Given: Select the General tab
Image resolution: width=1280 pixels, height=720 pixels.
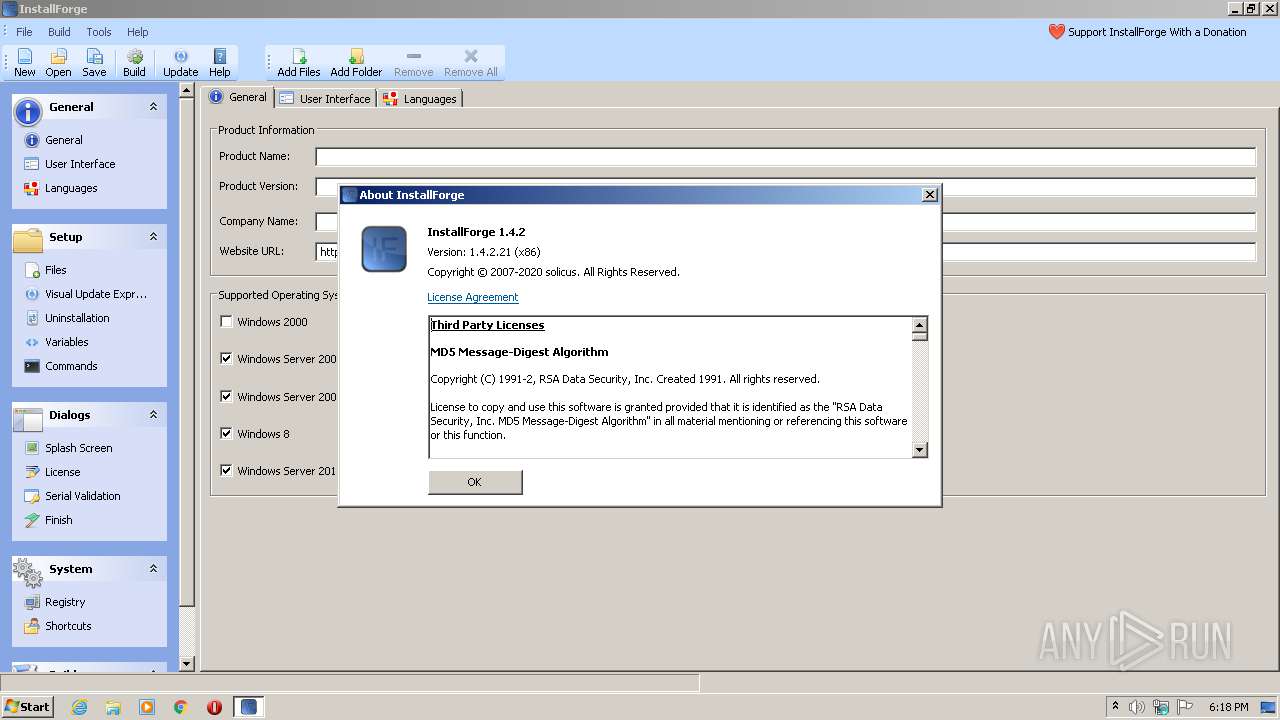Looking at the screenshot, I should click(x=238, y=97).
